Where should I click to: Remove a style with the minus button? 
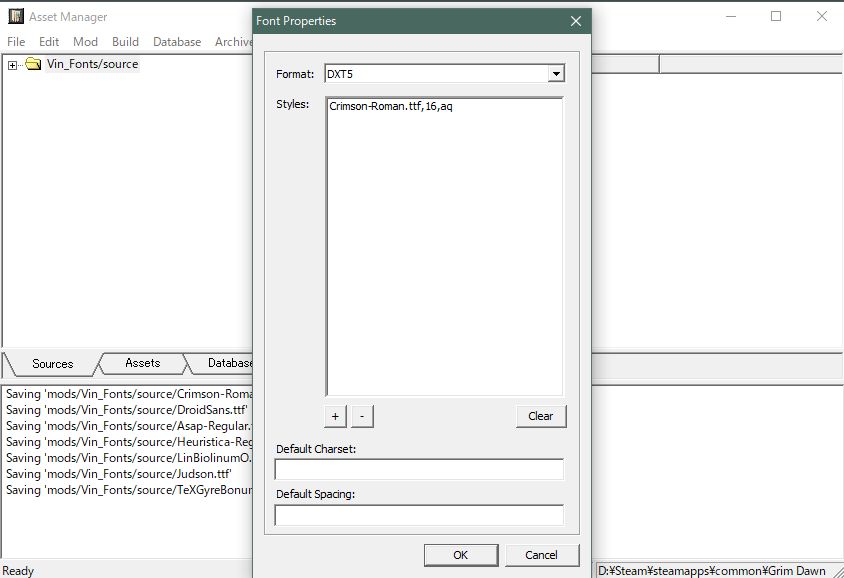(362, 416)
